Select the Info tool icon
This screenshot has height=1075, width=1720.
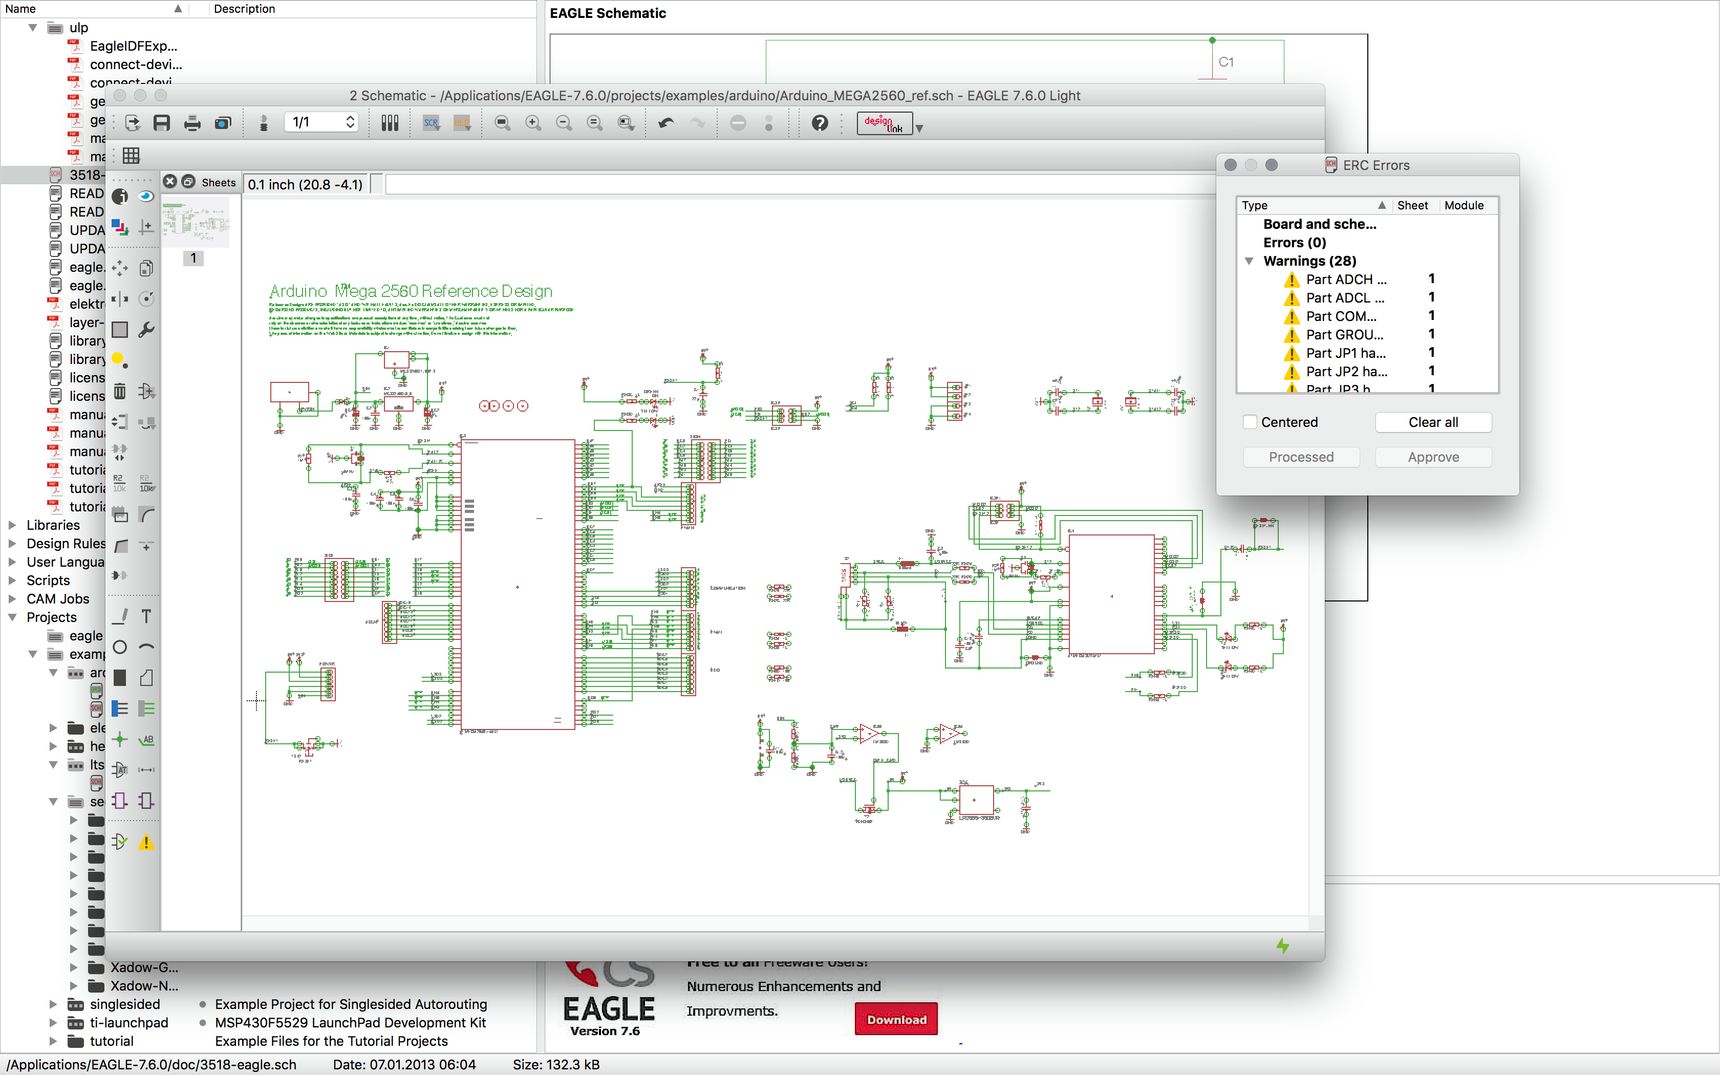coord(120,196)
